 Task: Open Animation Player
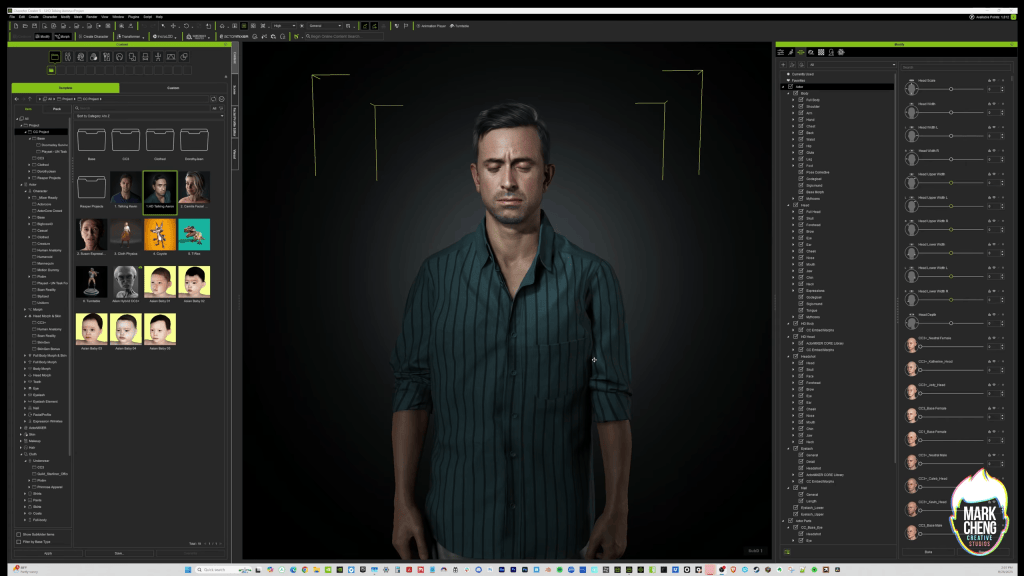431,26
